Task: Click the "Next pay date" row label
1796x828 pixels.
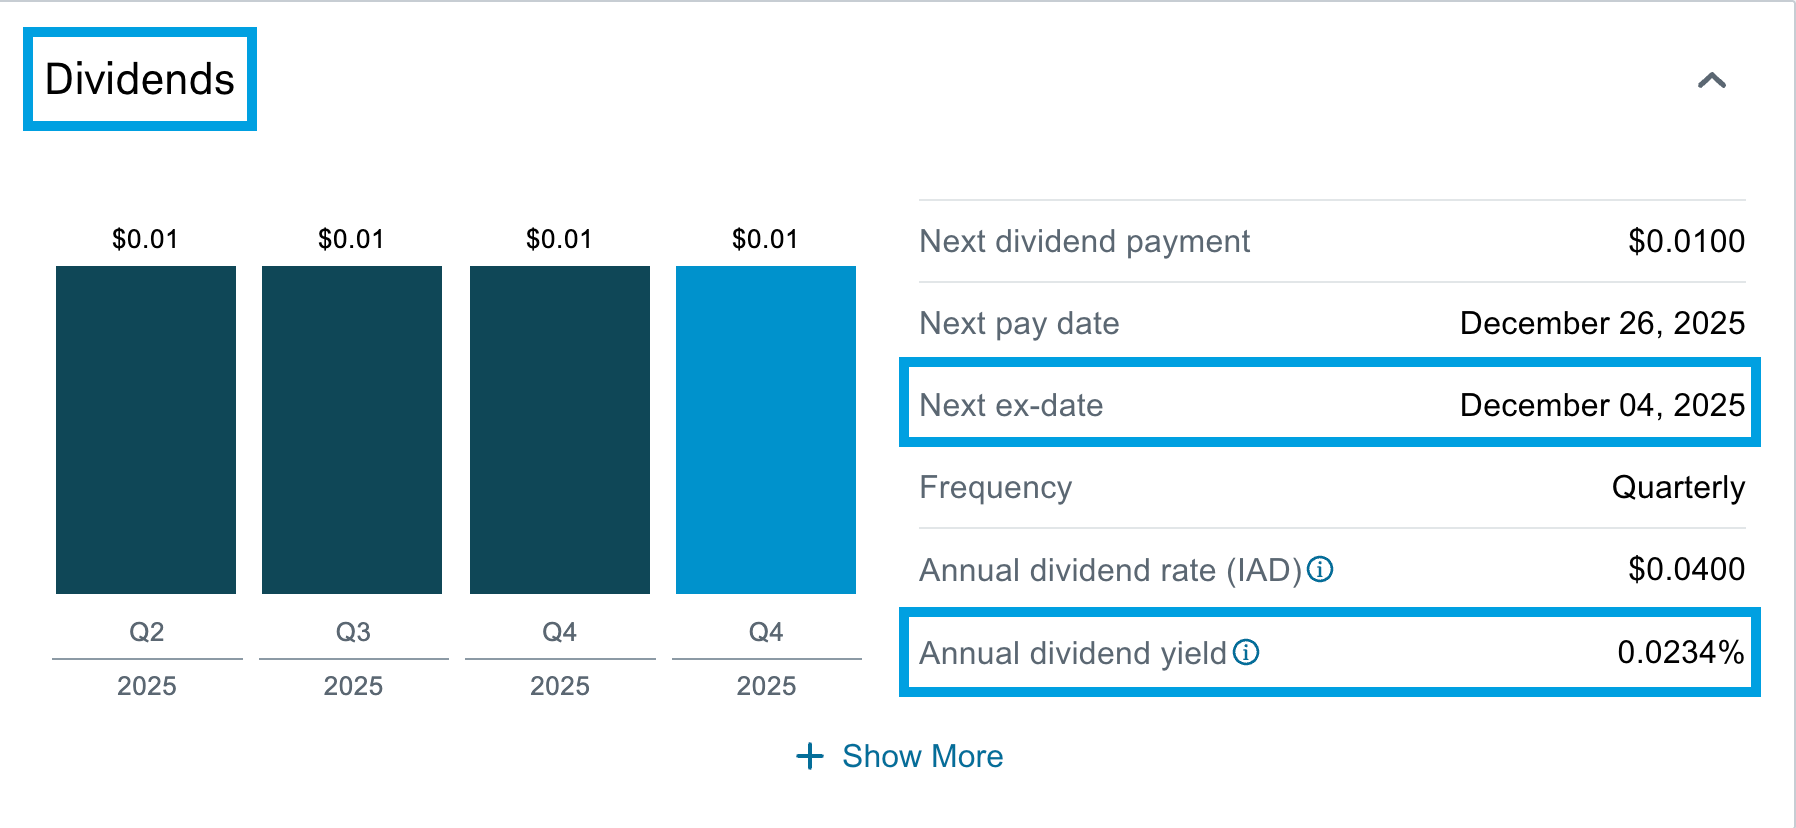Action: click(1019, 323)
